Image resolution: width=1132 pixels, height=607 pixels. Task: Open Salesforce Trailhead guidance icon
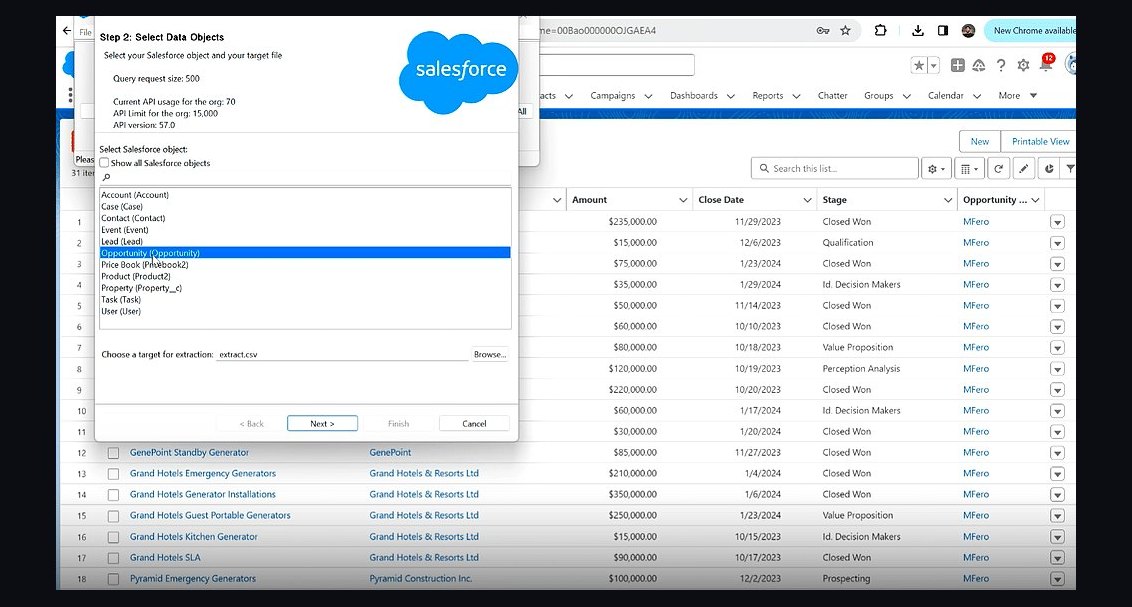point(979,66)
